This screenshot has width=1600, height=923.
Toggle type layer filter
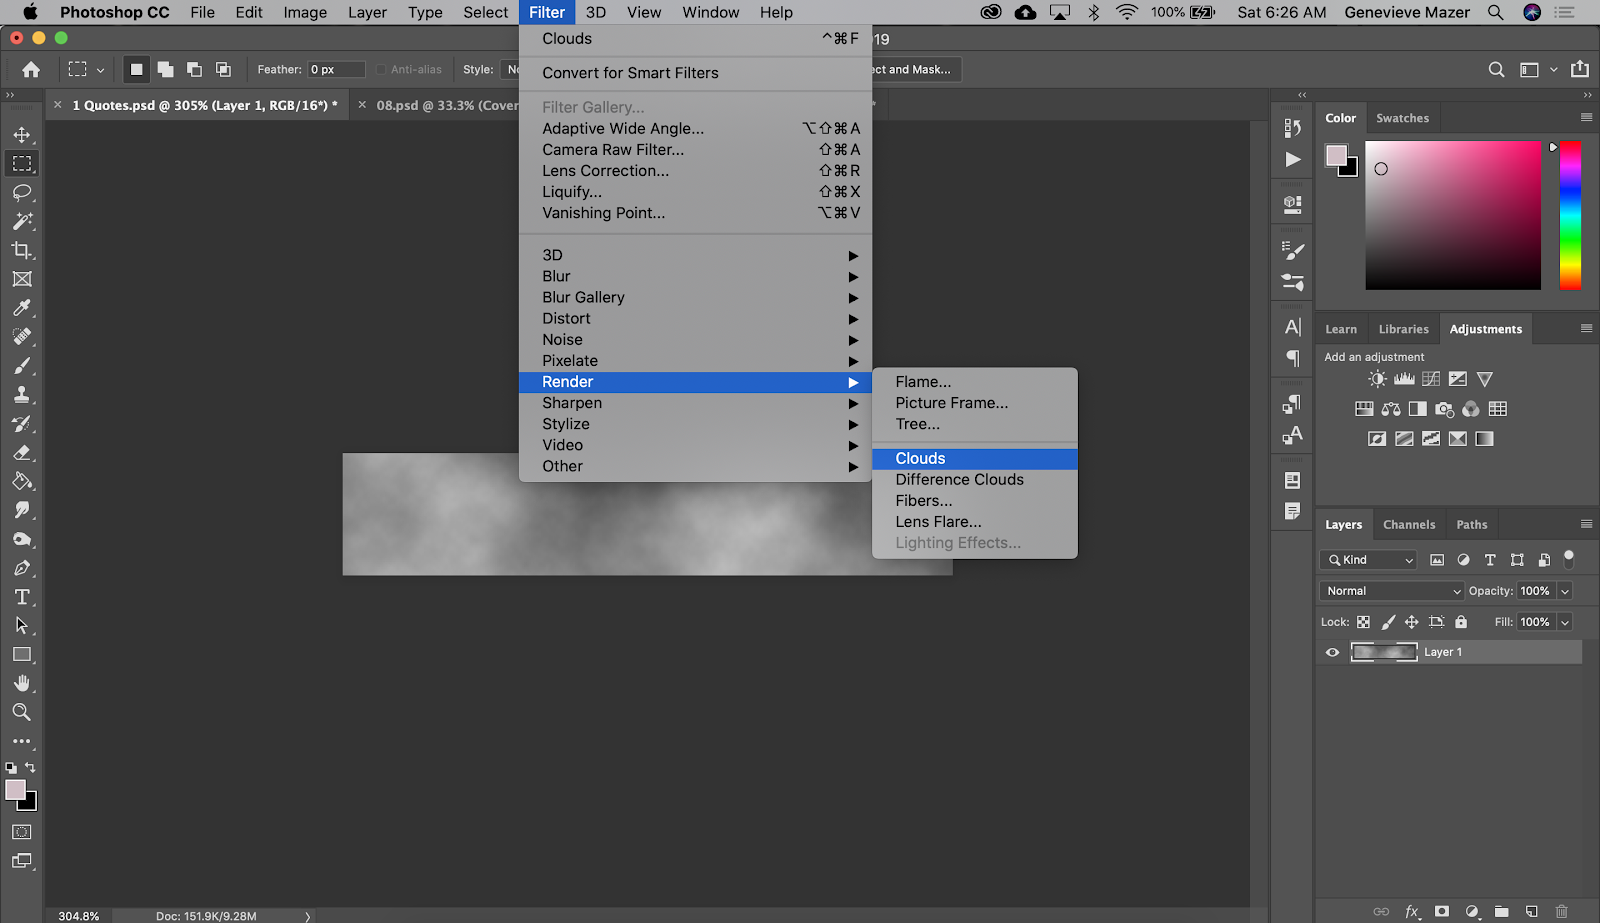[1490, 560]
